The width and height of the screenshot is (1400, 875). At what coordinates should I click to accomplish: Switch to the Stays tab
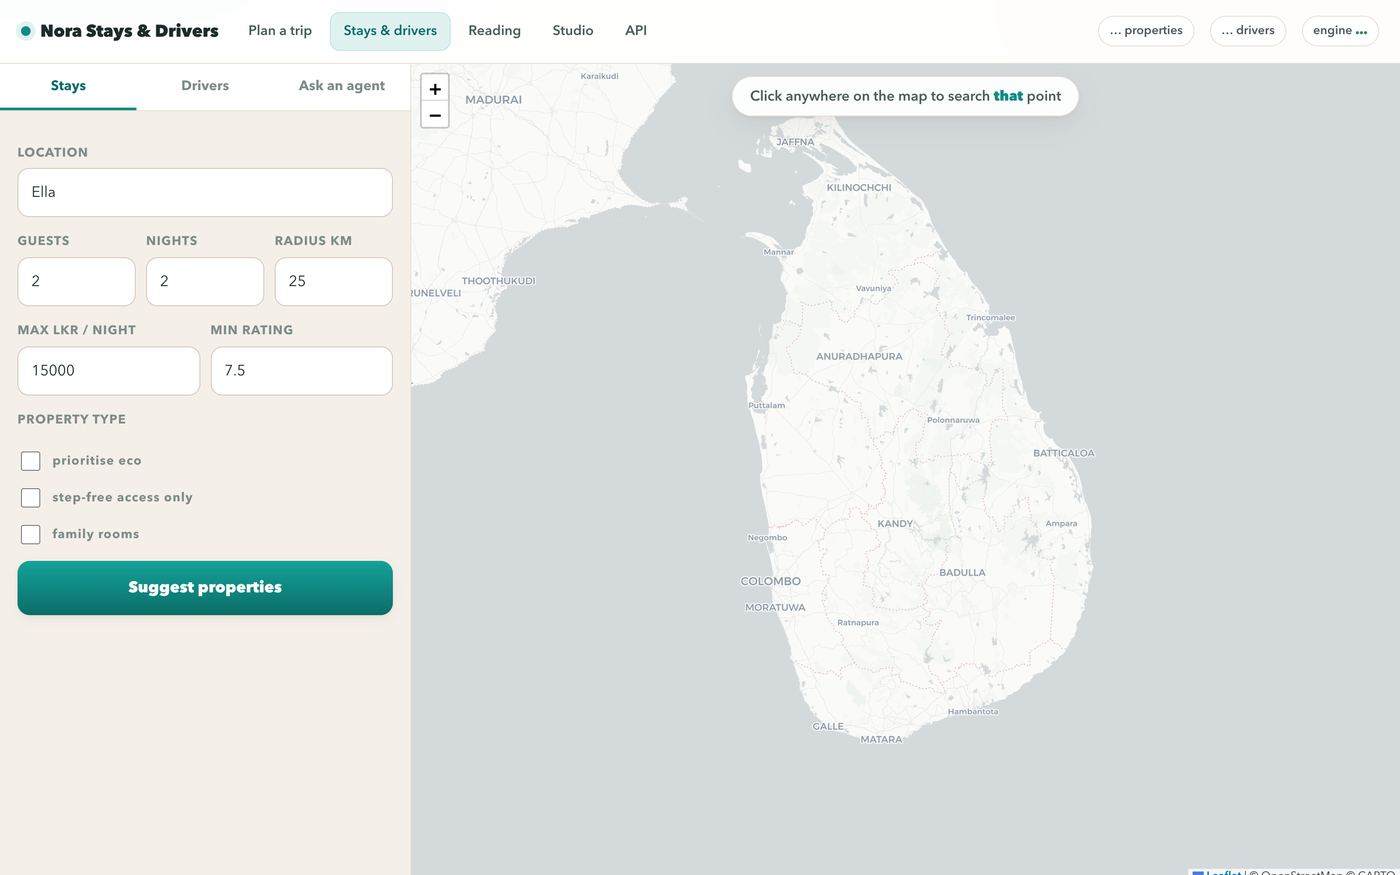coord(68,86)
